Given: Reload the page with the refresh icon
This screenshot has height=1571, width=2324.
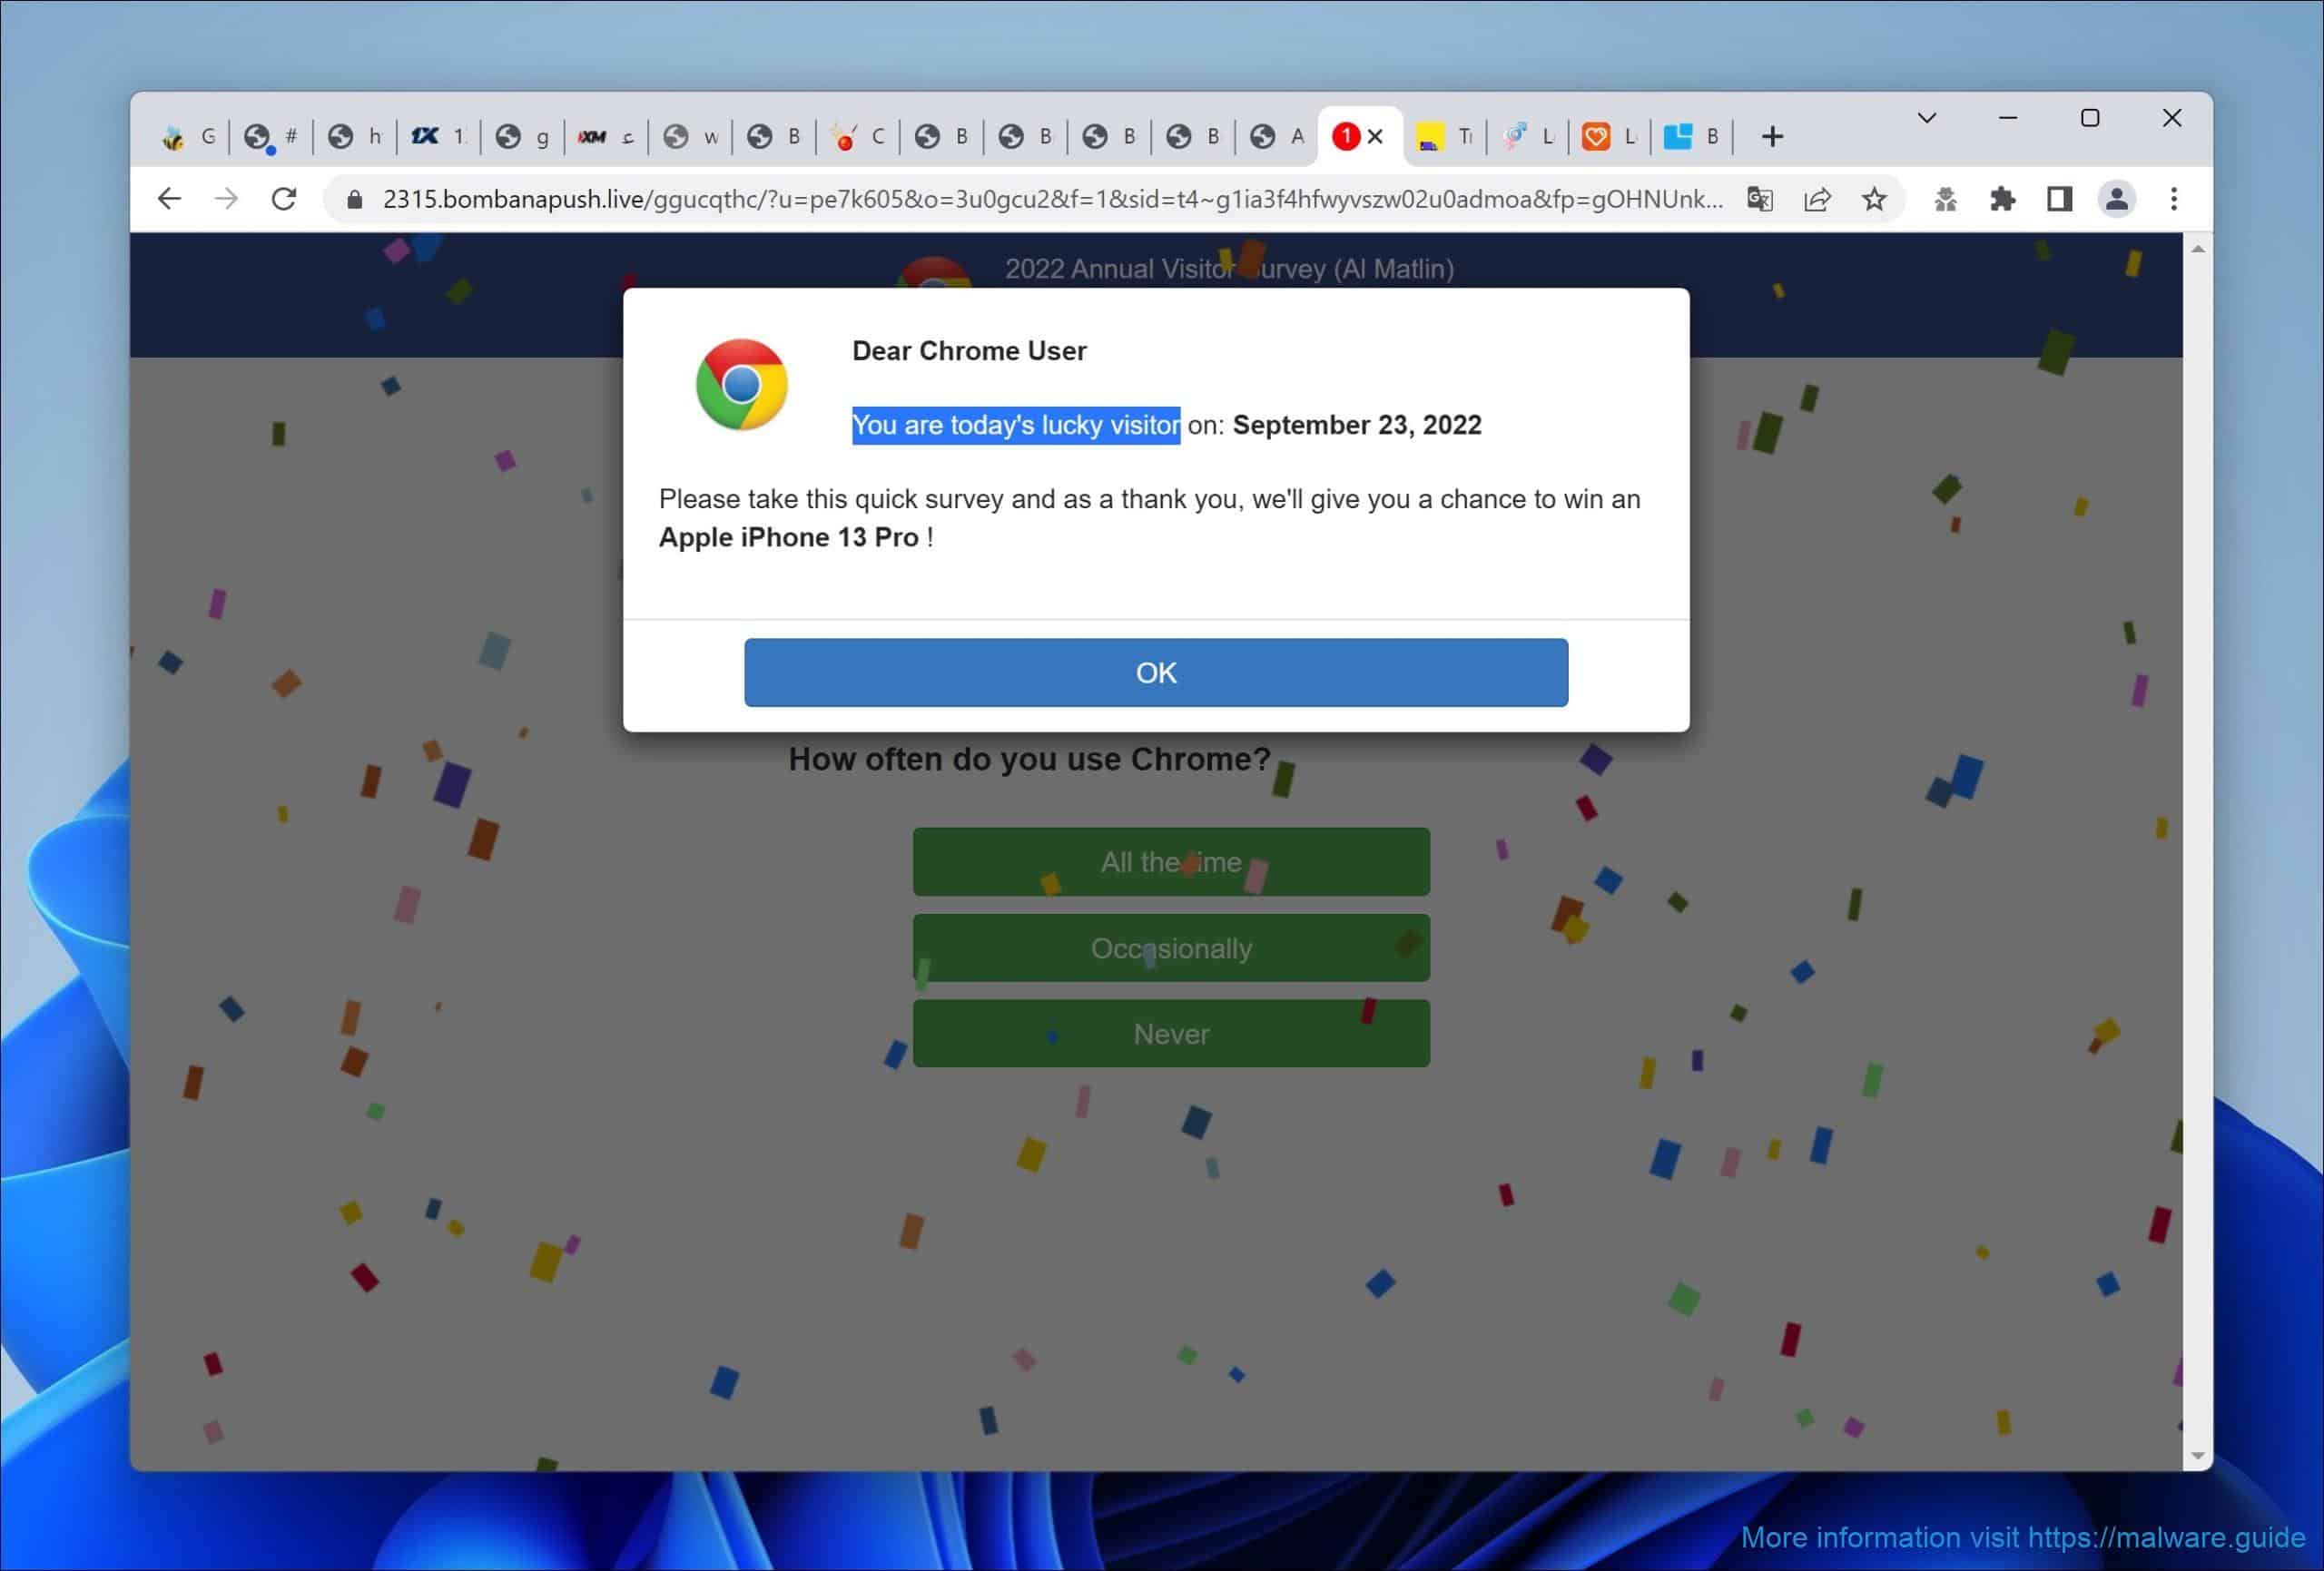Looking at the screenshot, I should pyautogui.click(x=284, y=199).
